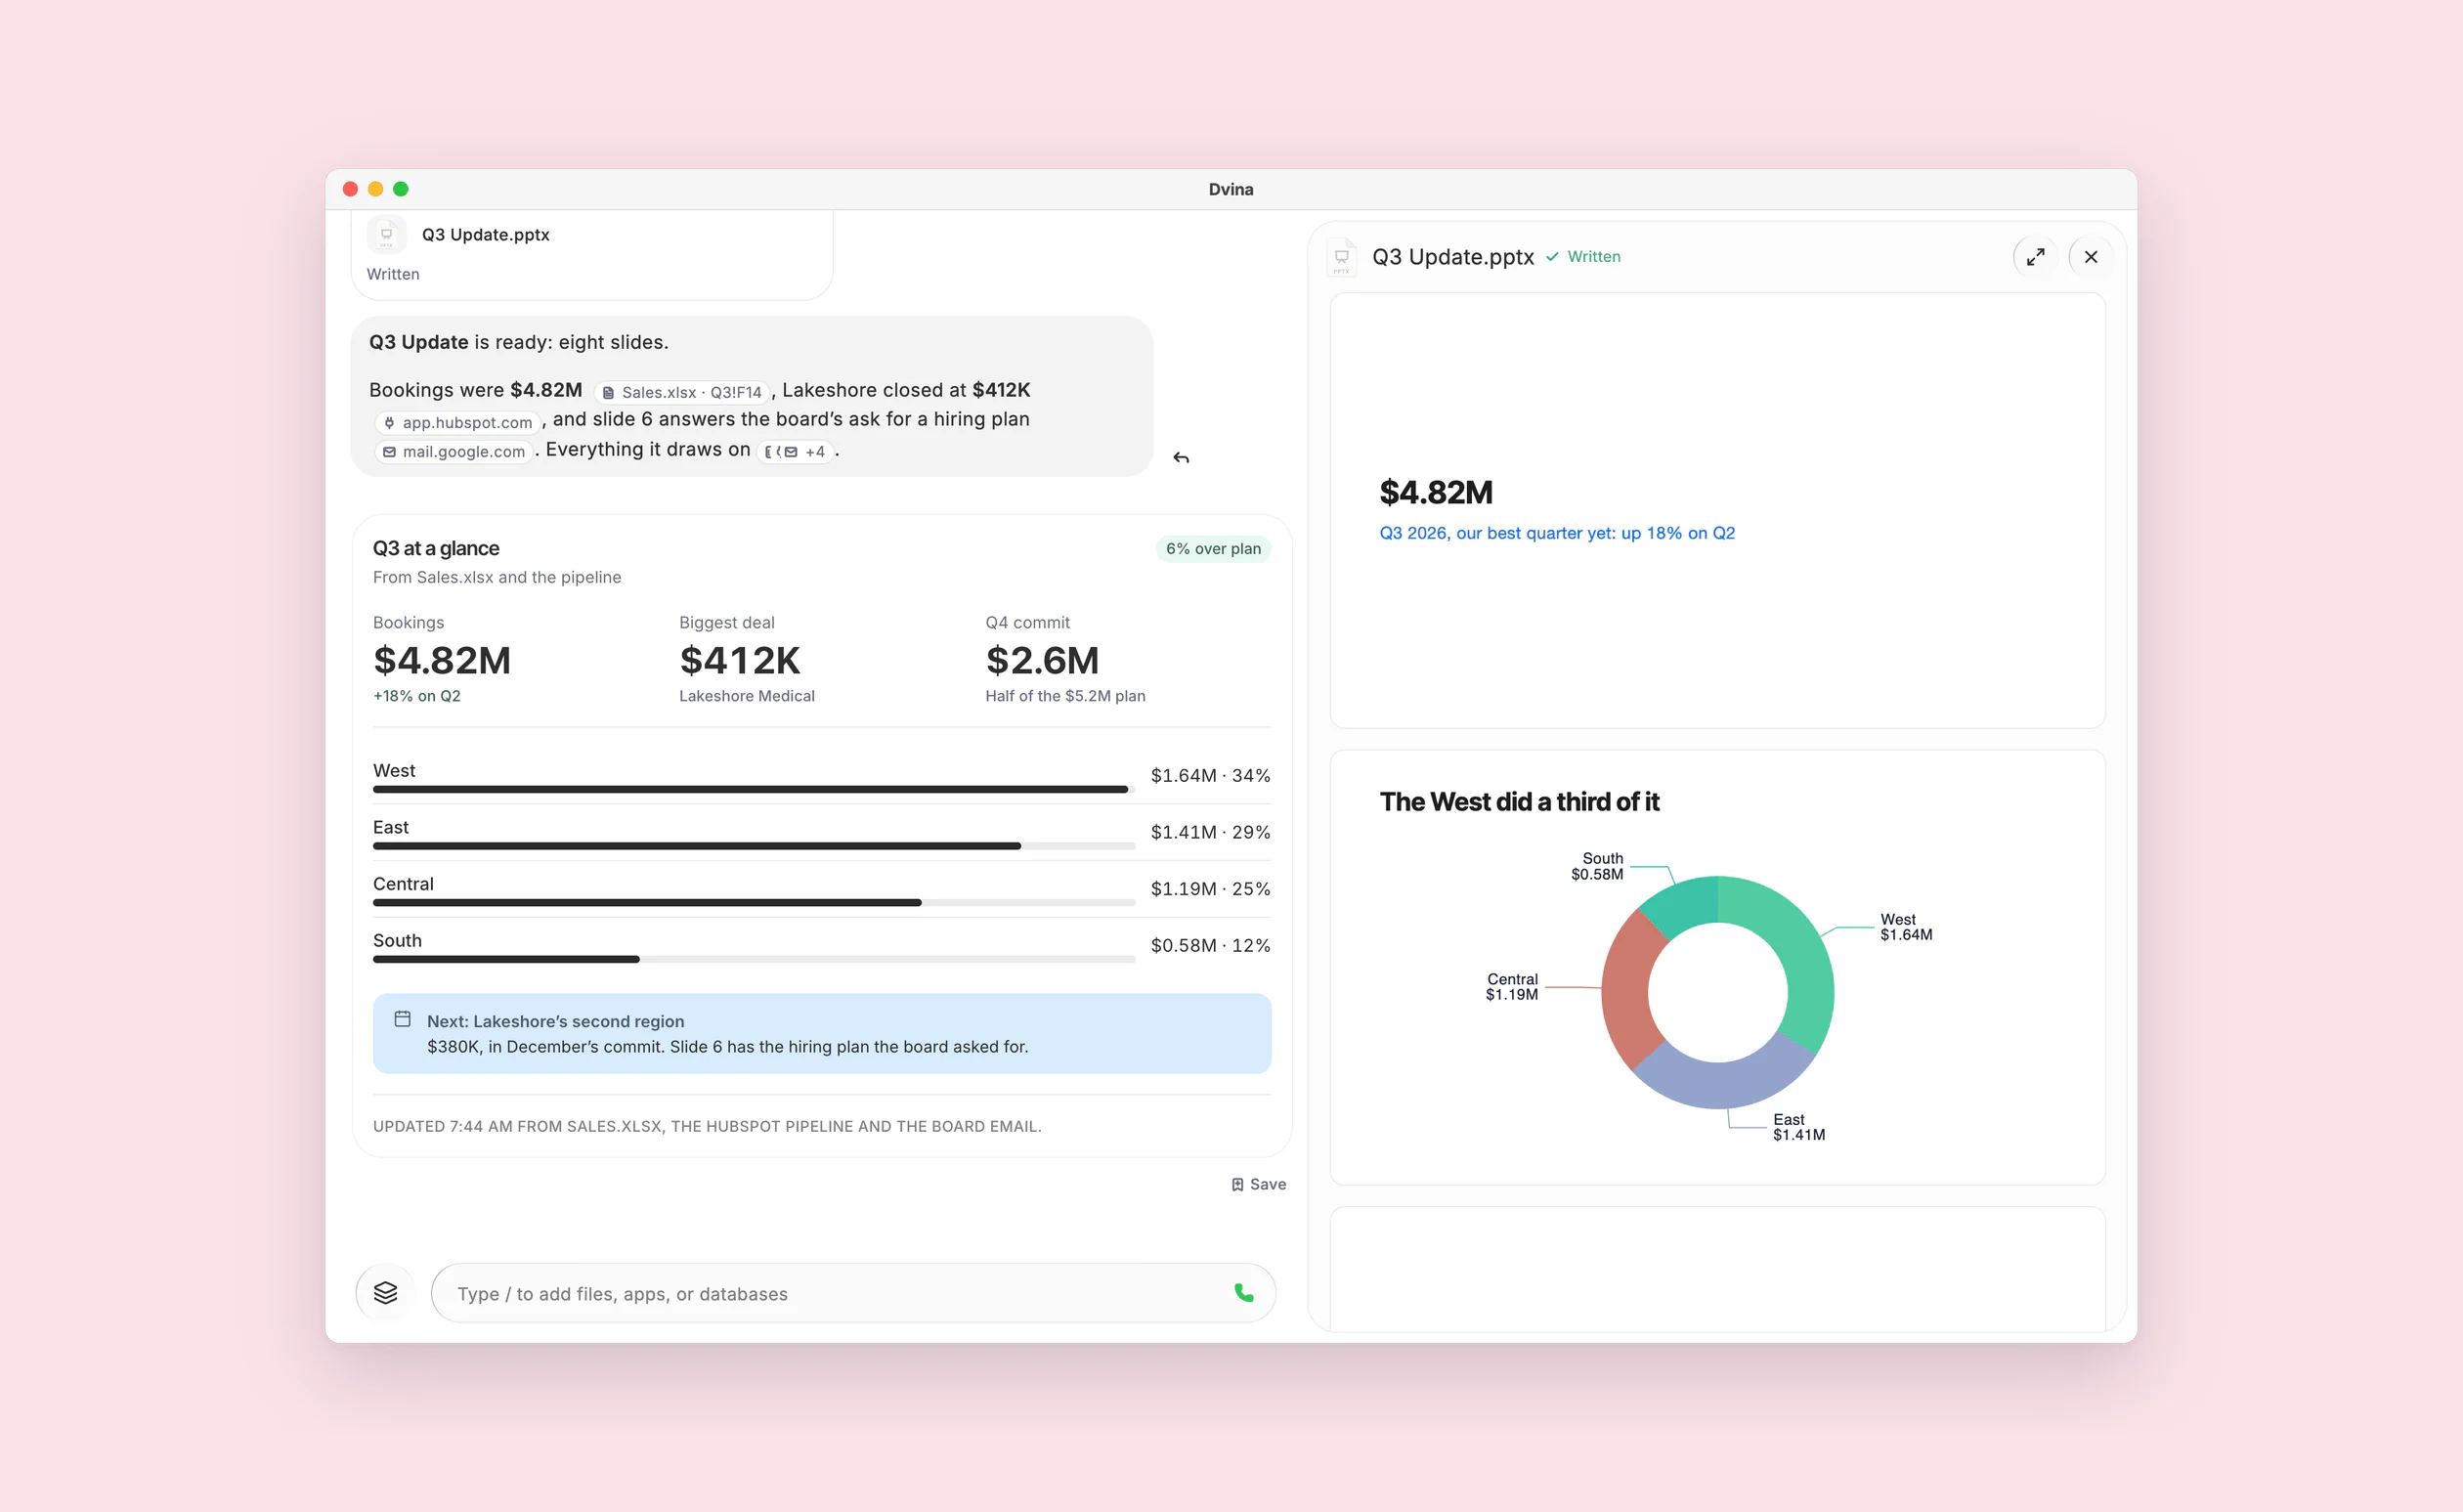The height and width of the screenshot is (1512, 2463).
Task: Click the layers stack icon beside the input
Action: (x=385, y=1292)
